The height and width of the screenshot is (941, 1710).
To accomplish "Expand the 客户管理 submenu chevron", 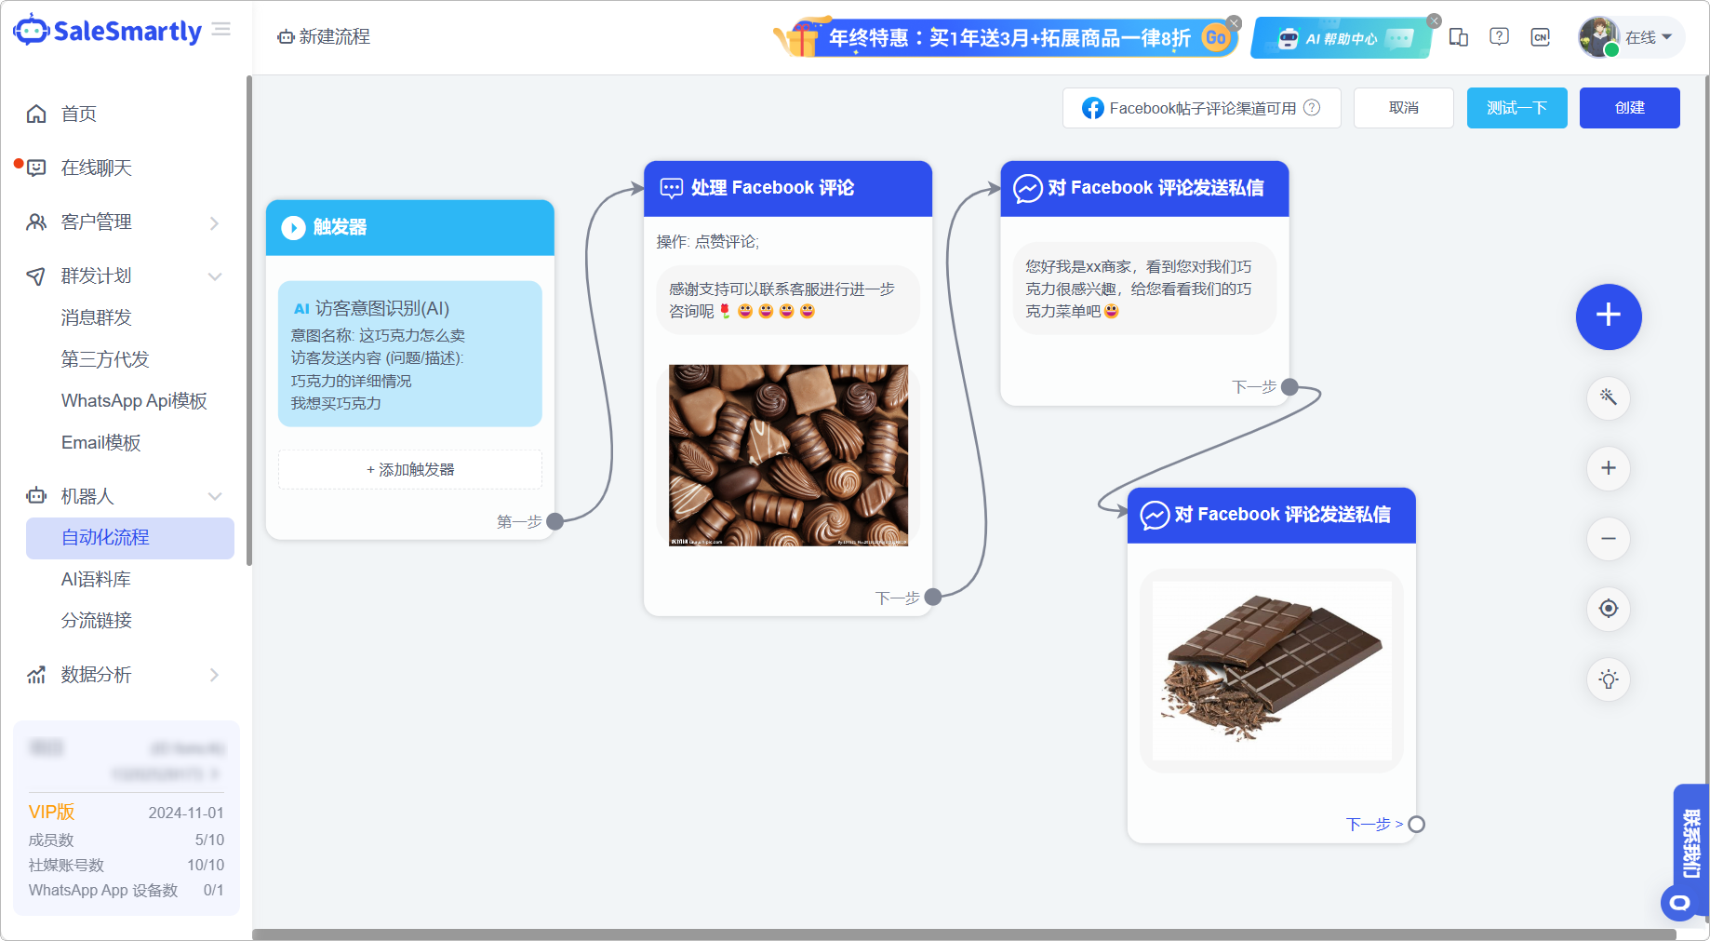I will (214, 223).
